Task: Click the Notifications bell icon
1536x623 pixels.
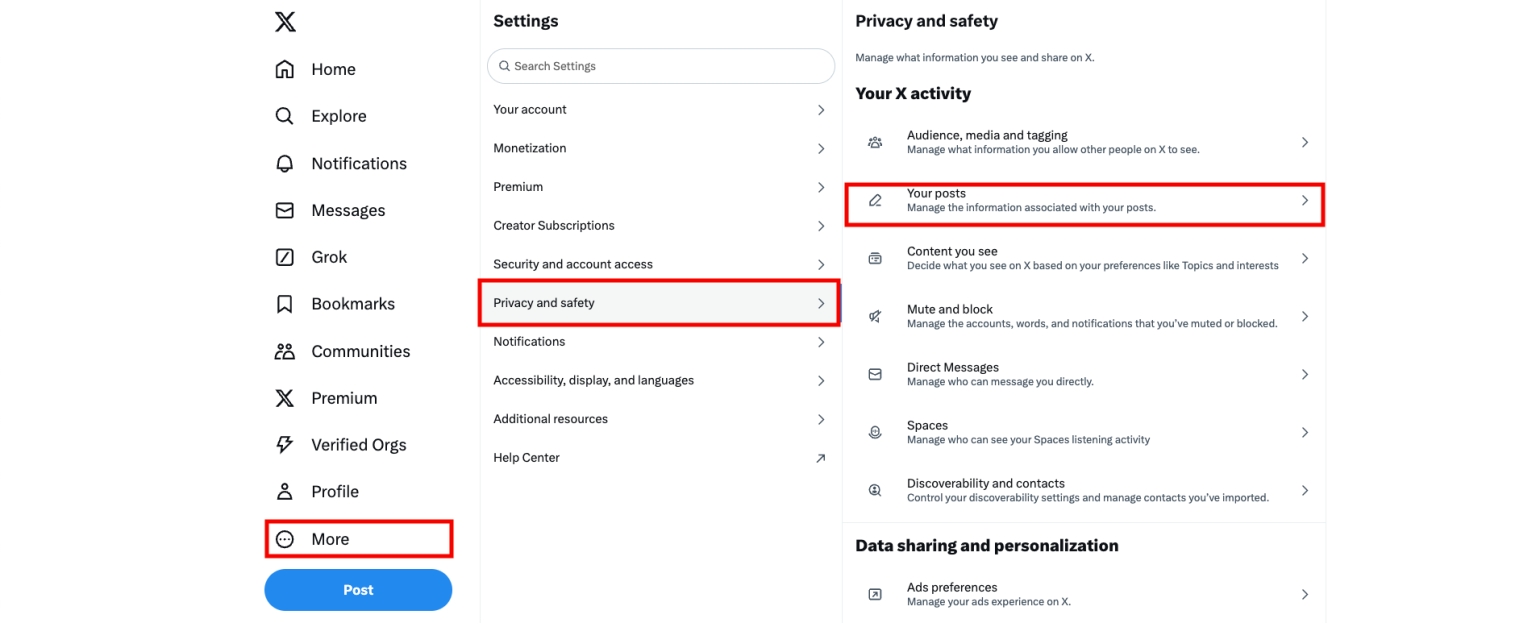Action: 285,163
